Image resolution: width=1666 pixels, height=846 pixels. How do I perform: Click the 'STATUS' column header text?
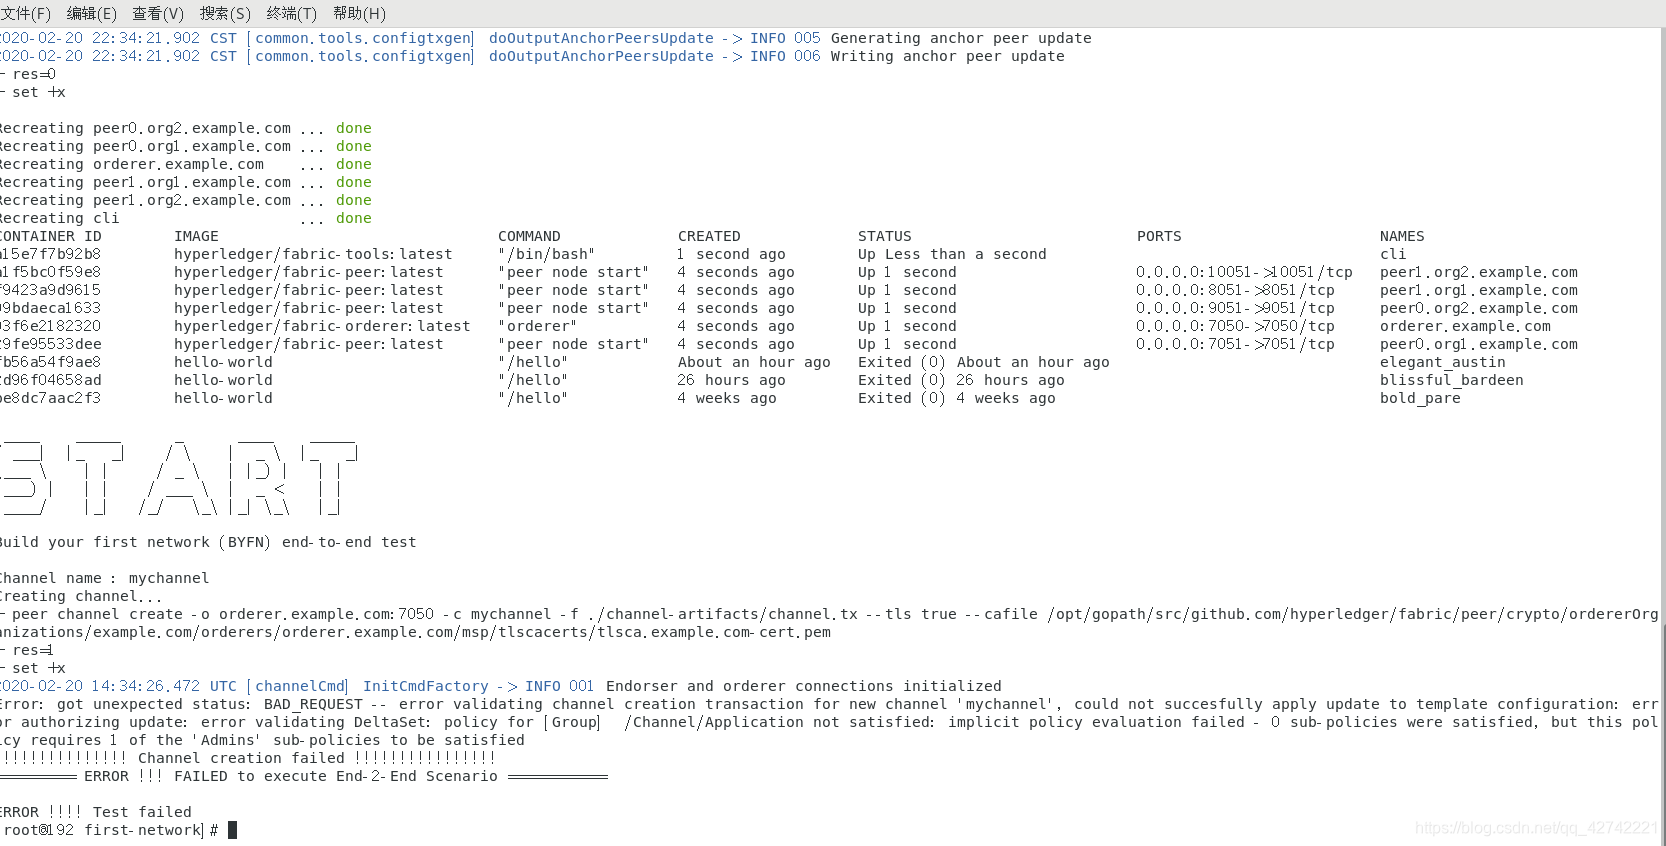(885, 236)
